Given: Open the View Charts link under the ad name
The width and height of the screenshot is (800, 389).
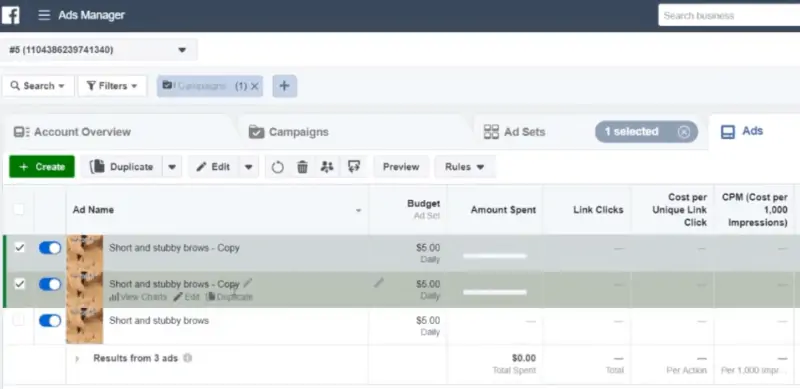Looking at the screenshot, I should pyautogui.click(x=138, y=297).
